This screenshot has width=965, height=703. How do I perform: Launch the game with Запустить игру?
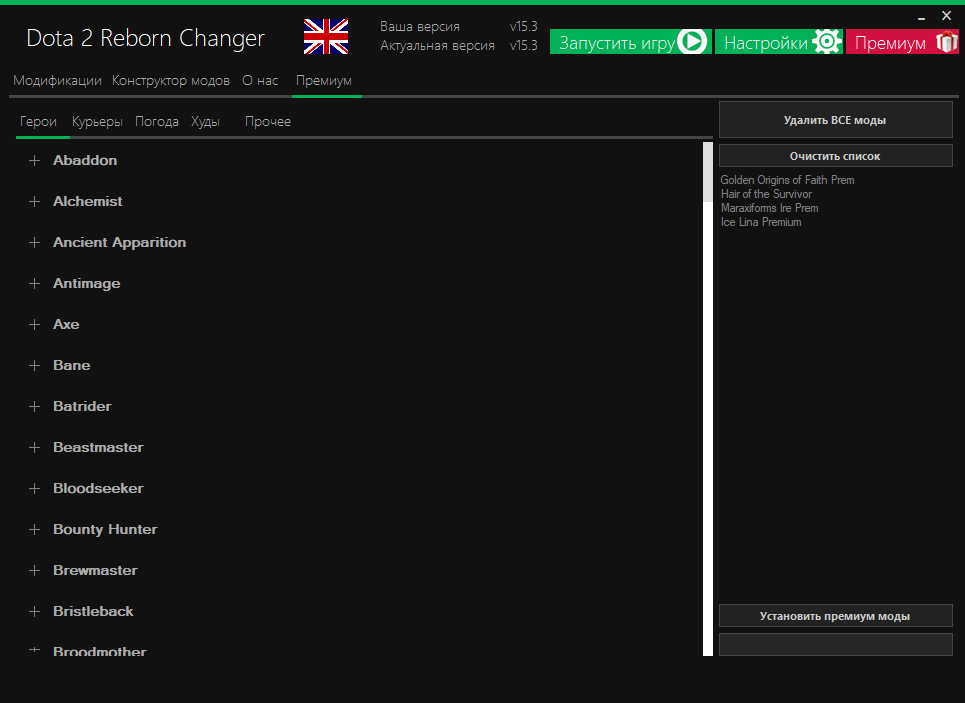click(631, 42)
